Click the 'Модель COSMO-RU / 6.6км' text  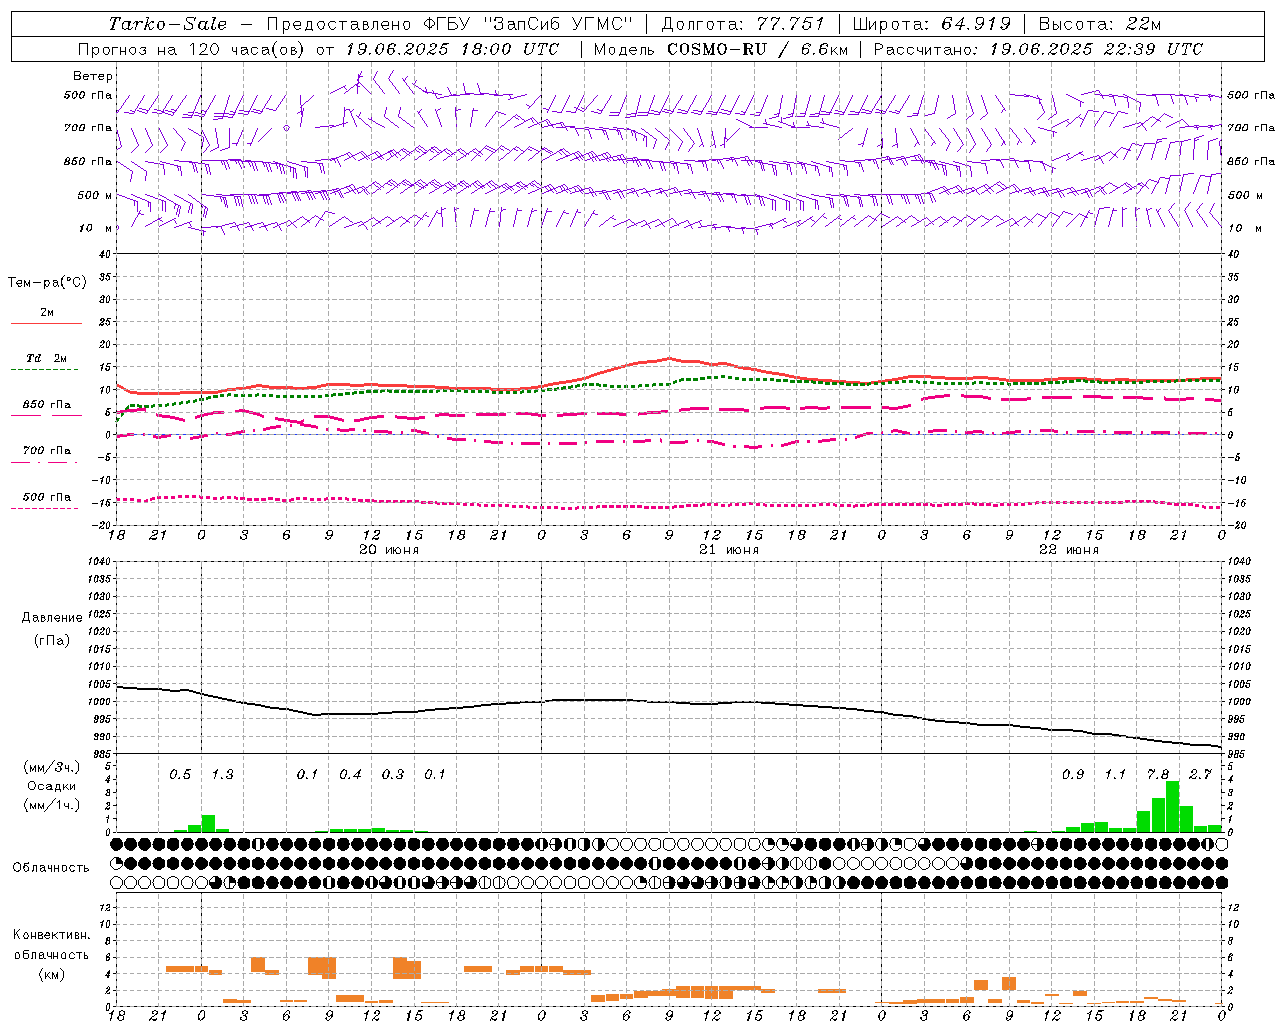(x=720, y=49)
